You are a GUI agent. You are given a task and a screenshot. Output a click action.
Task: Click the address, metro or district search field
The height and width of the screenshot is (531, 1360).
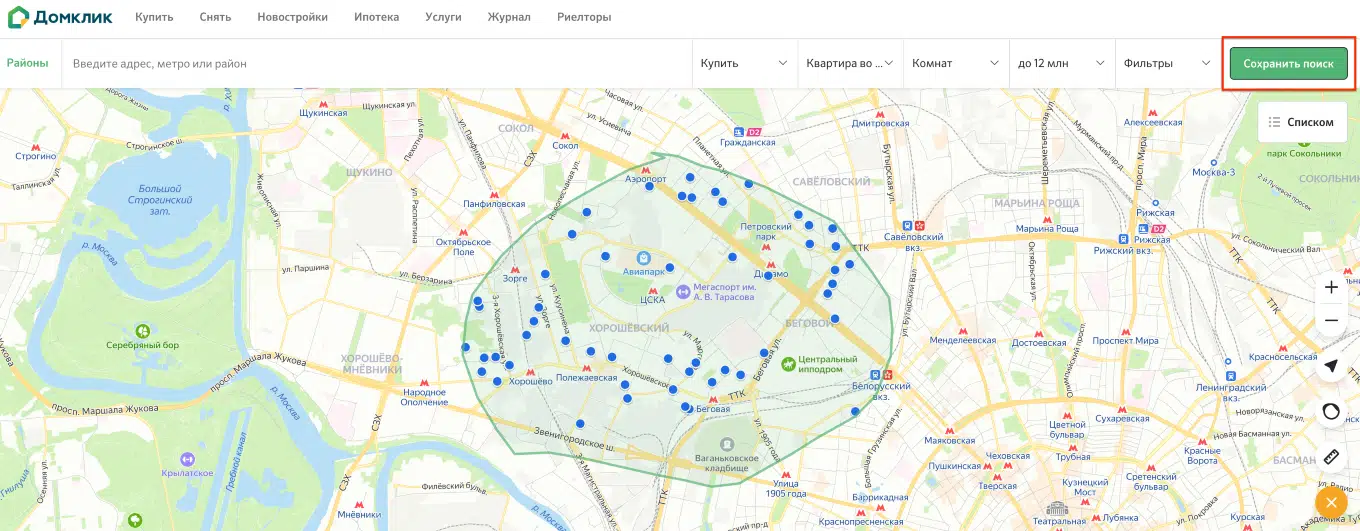coord(375,63)
